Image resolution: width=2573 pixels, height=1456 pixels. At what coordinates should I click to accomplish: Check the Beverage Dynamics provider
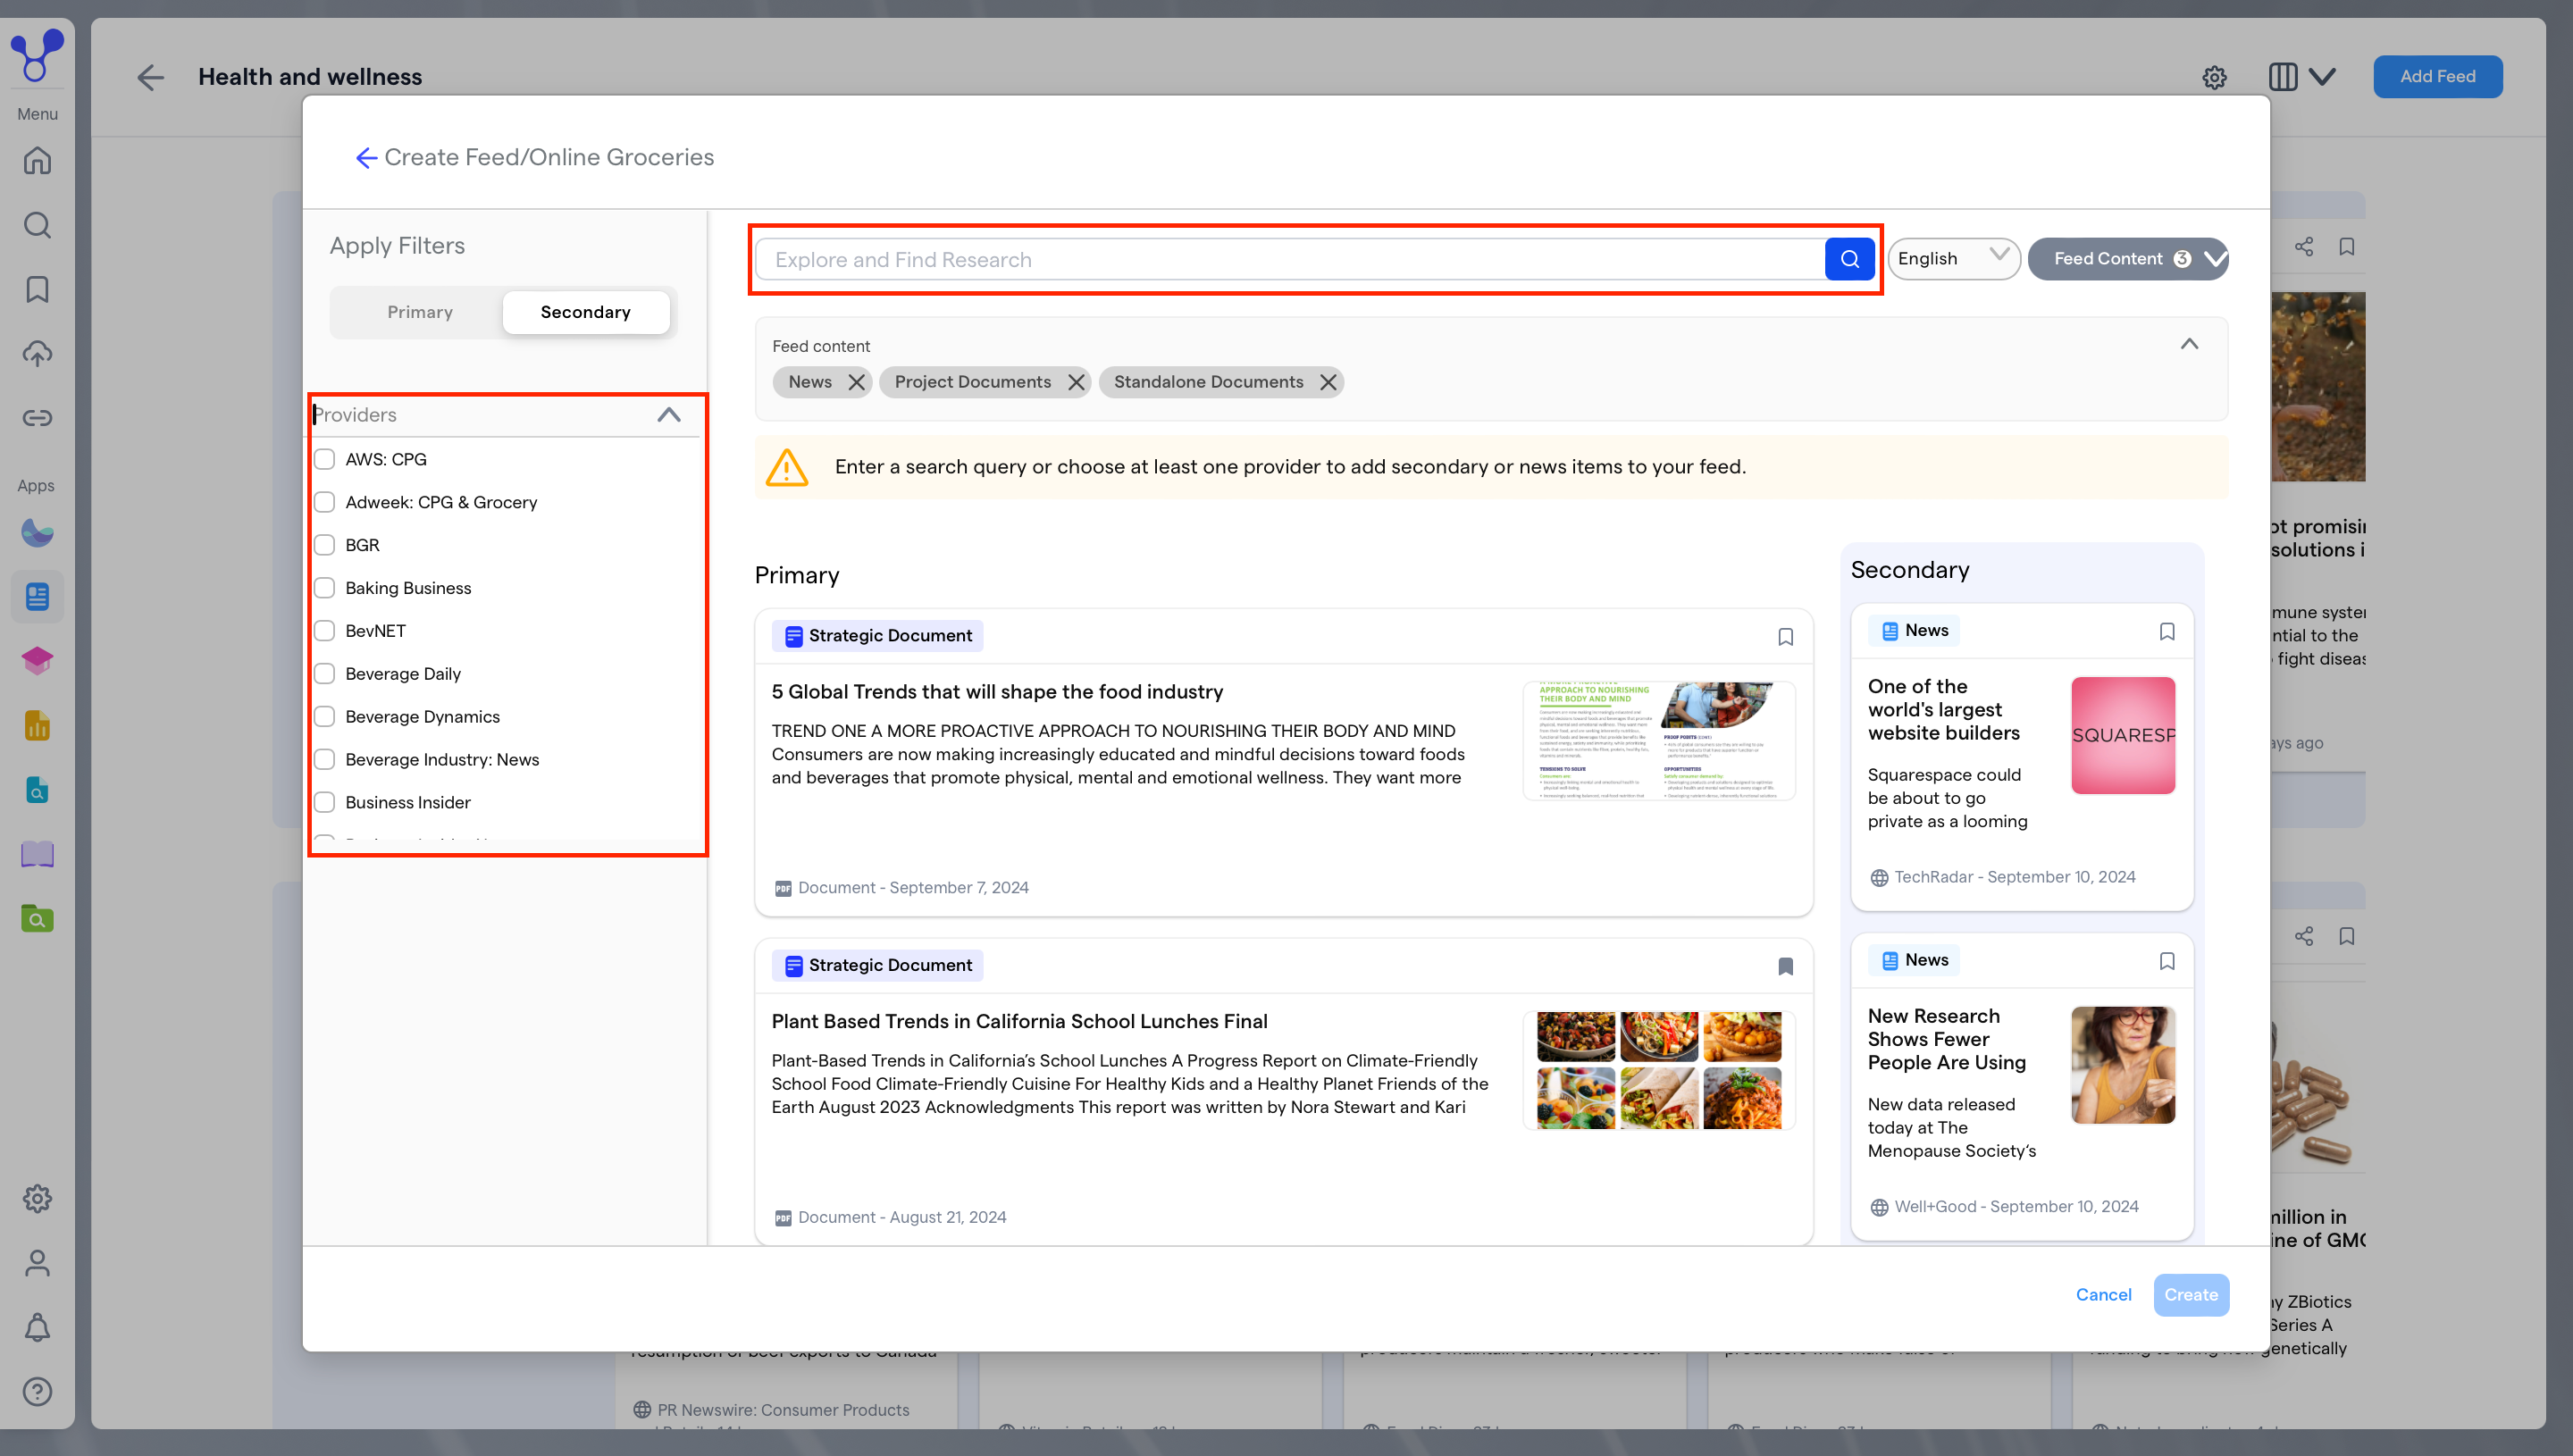pos(324,717)
